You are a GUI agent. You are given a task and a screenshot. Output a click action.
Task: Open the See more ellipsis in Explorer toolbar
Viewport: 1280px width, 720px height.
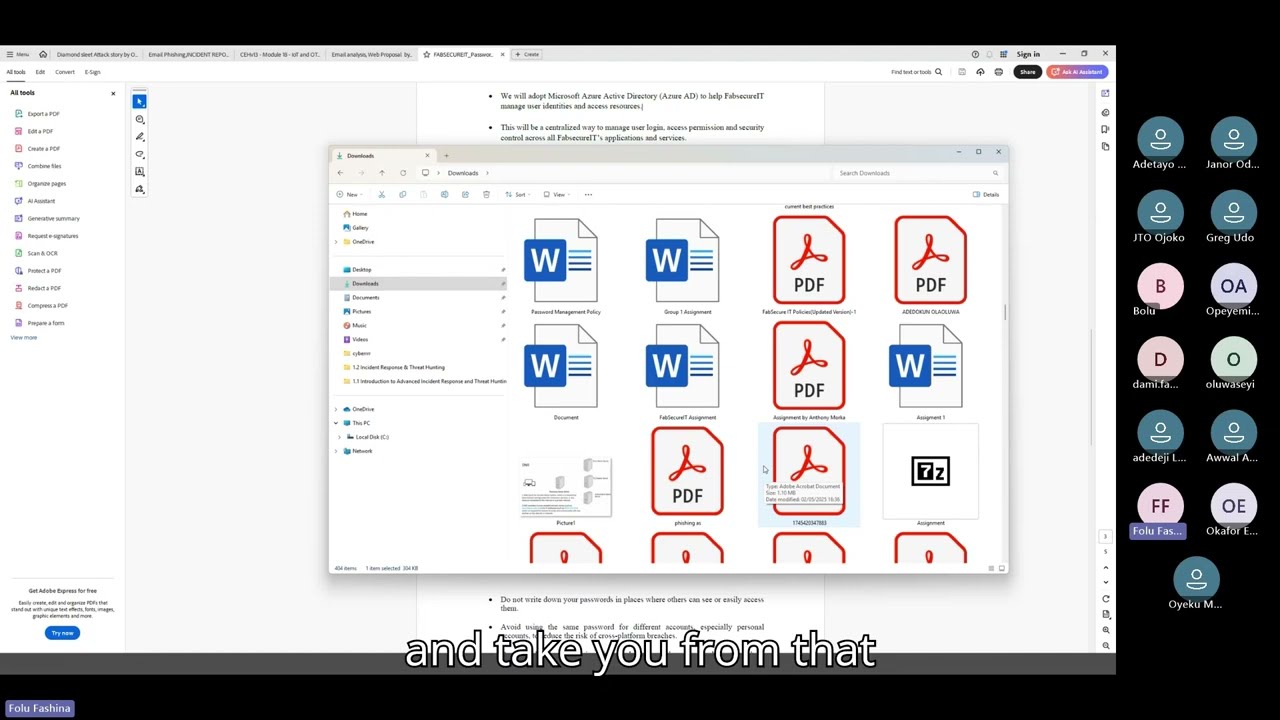(x=588, y=194)
